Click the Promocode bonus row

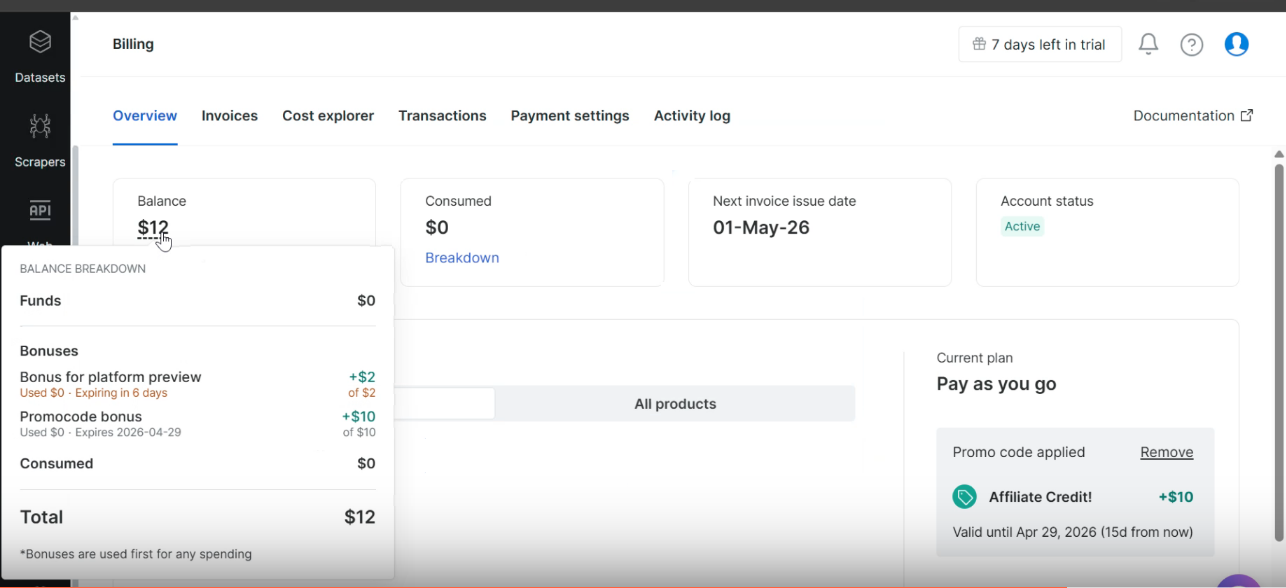click(x=198, y=424)
